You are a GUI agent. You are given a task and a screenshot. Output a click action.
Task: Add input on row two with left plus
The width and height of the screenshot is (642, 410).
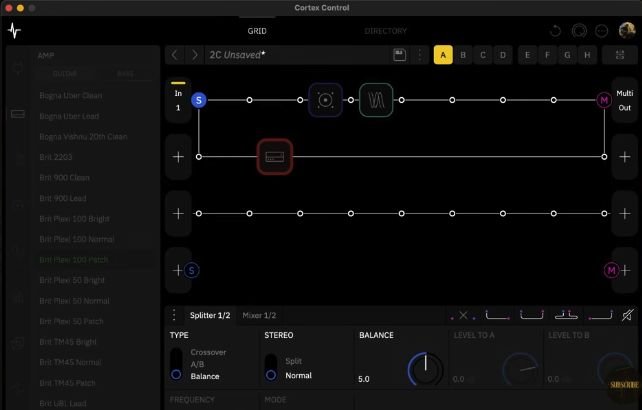[178, 157]
